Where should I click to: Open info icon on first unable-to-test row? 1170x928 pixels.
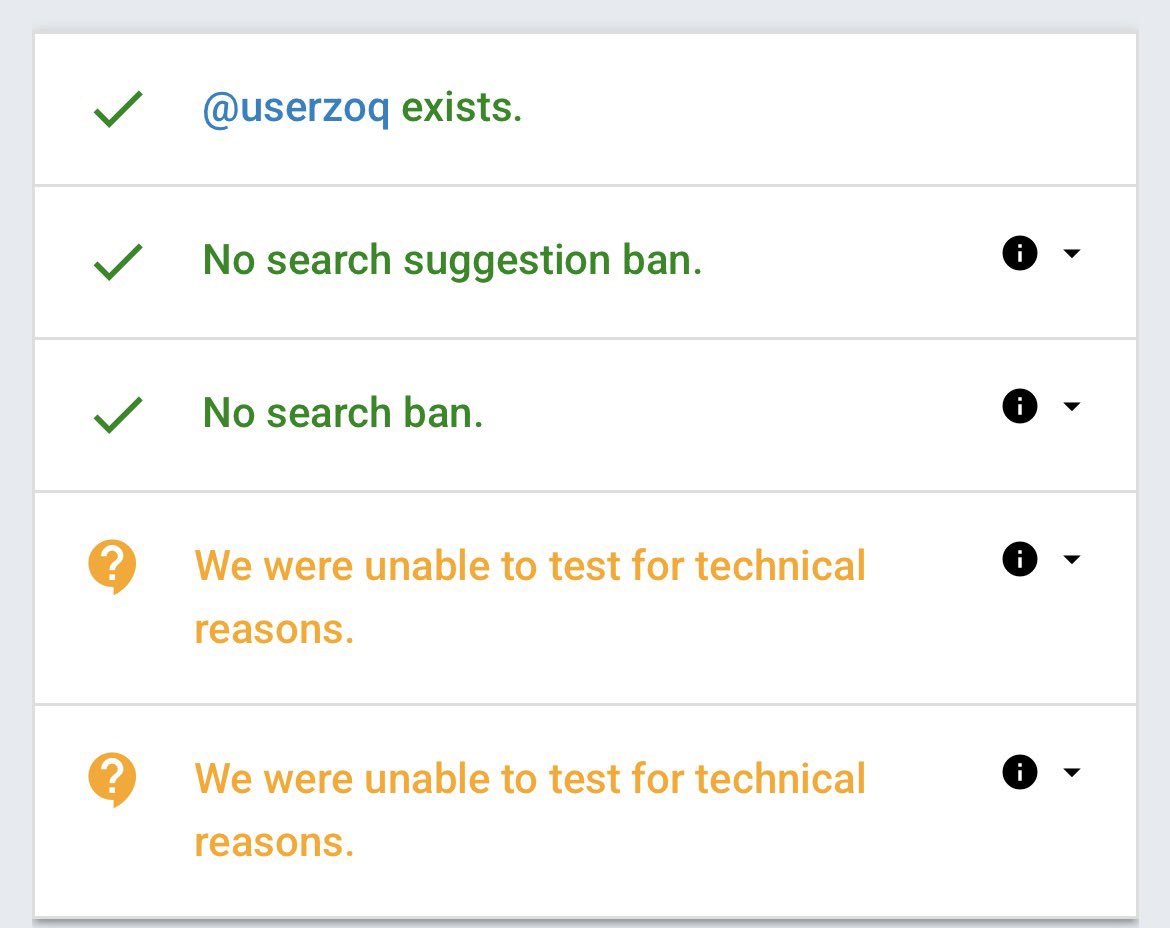pos(1019,559)
